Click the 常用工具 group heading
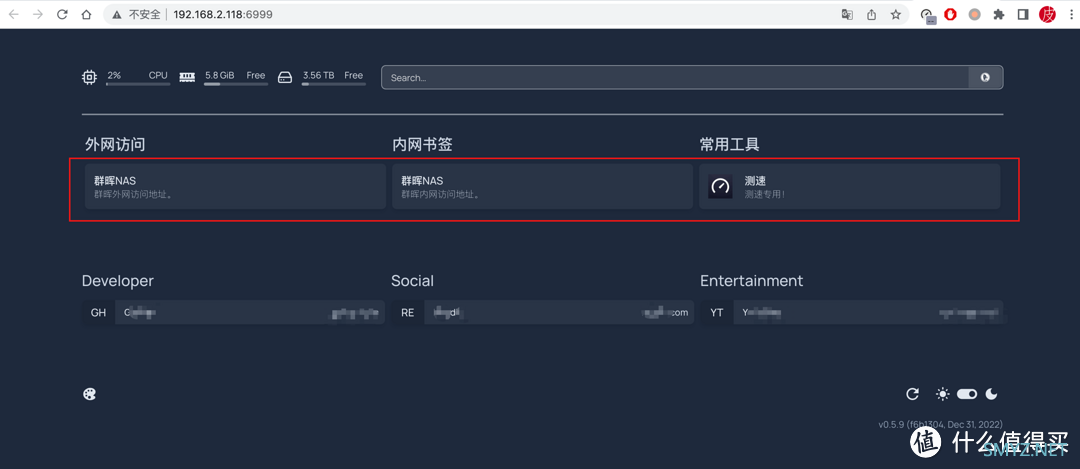 coord(729,145)
